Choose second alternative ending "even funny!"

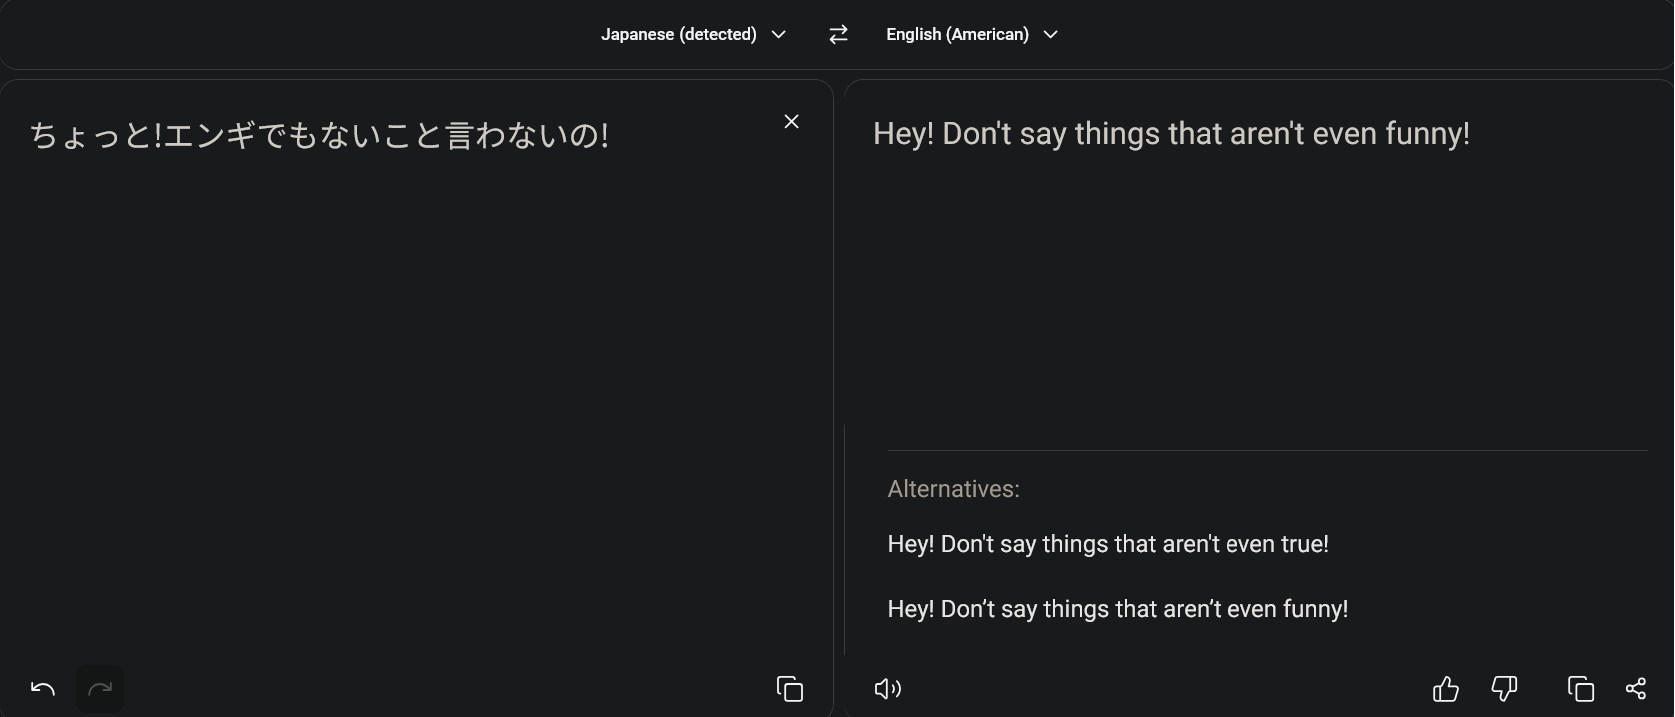tap(1118, 609)
